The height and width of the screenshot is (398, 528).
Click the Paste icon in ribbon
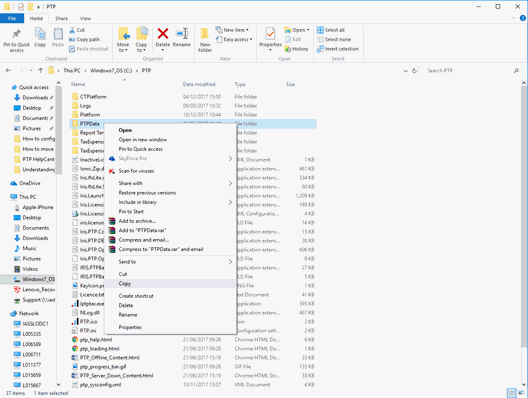pos(58,37)
